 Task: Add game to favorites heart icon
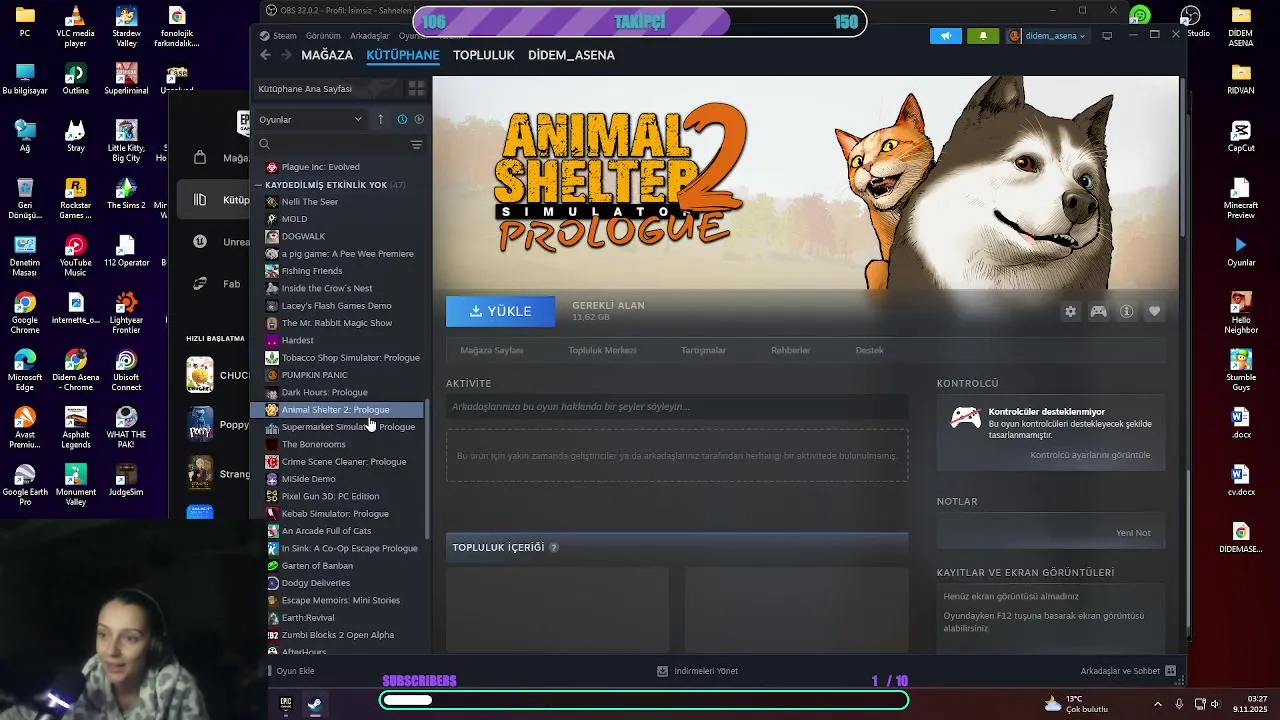(x=1154, y=312)
